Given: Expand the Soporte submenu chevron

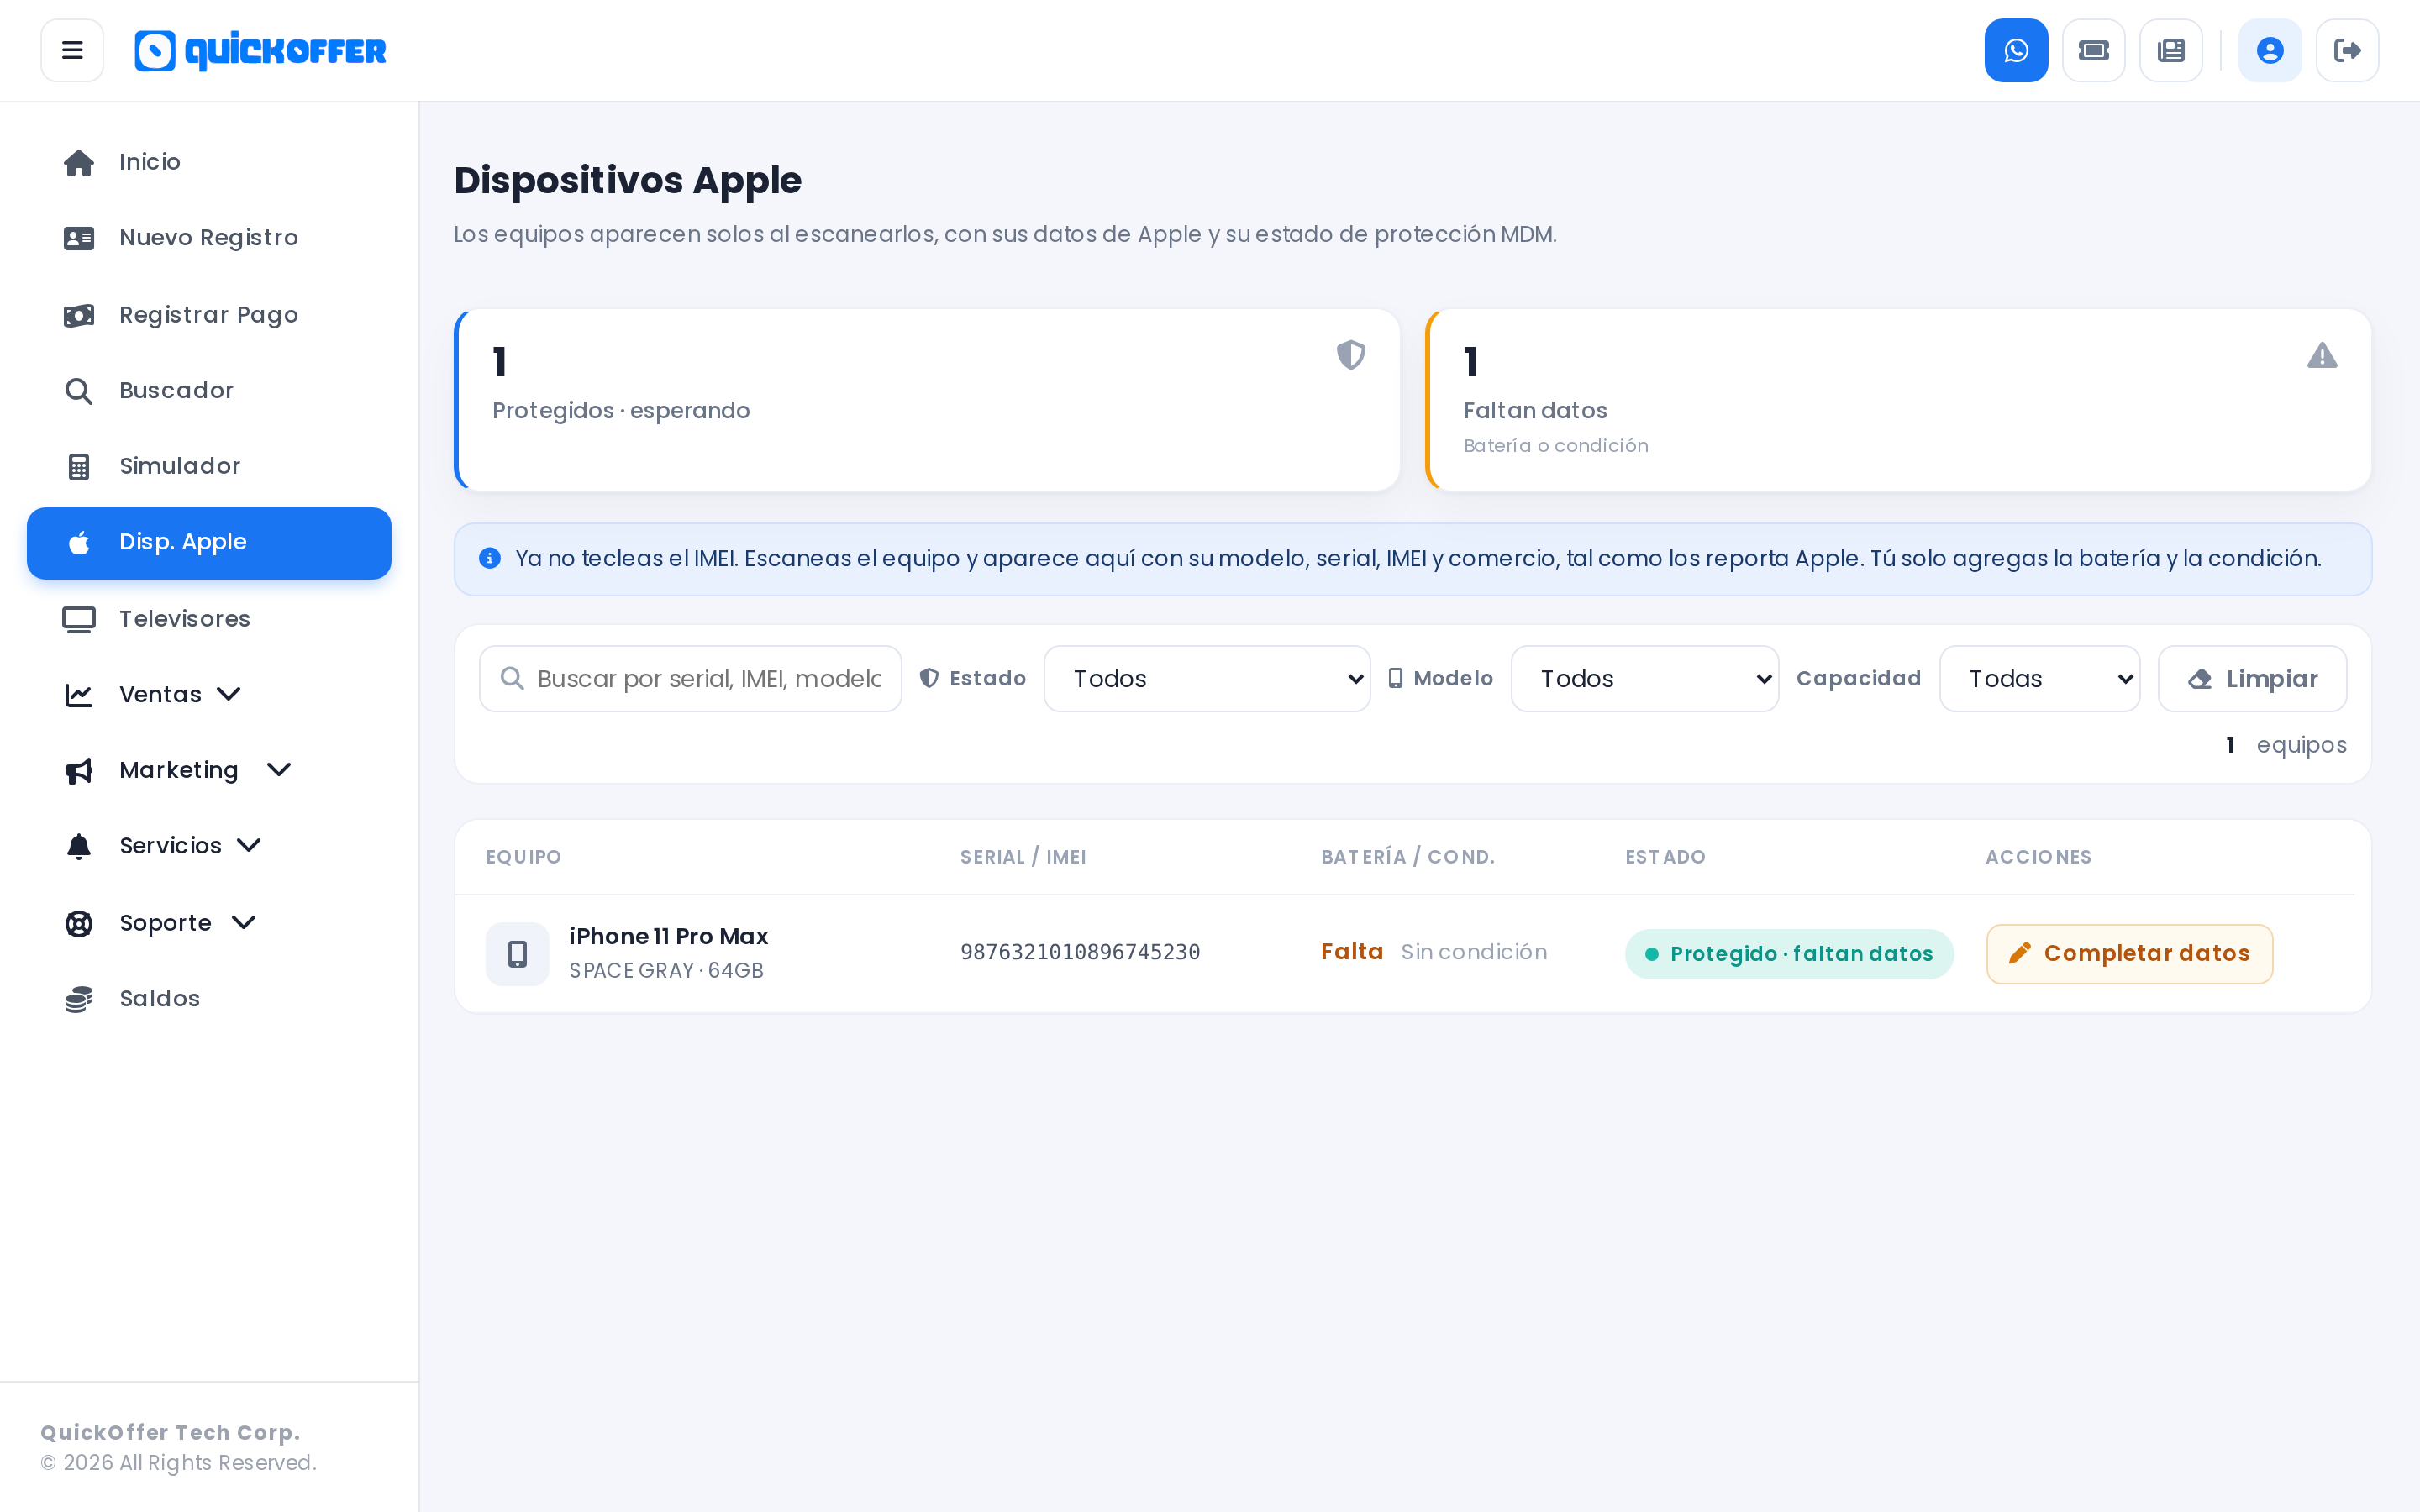Looking at the screenshot, I should (244, 922).
